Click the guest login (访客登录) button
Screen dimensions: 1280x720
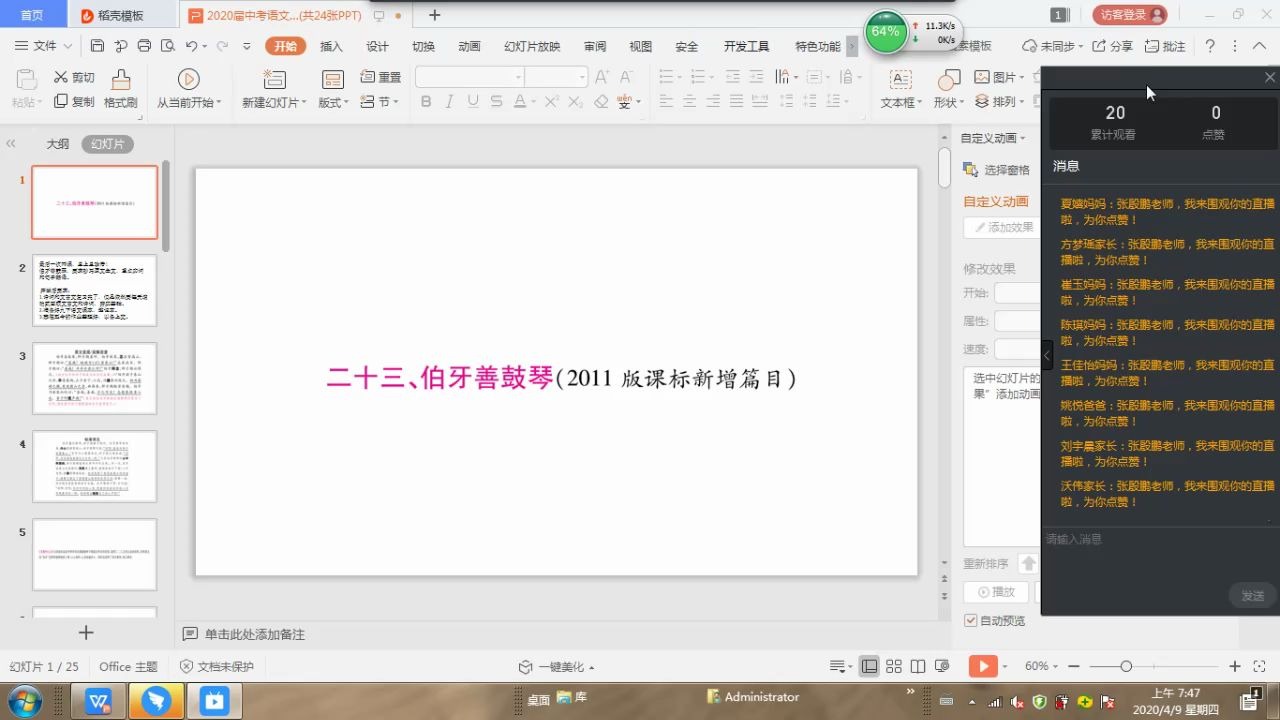(x=1130, y=15)
